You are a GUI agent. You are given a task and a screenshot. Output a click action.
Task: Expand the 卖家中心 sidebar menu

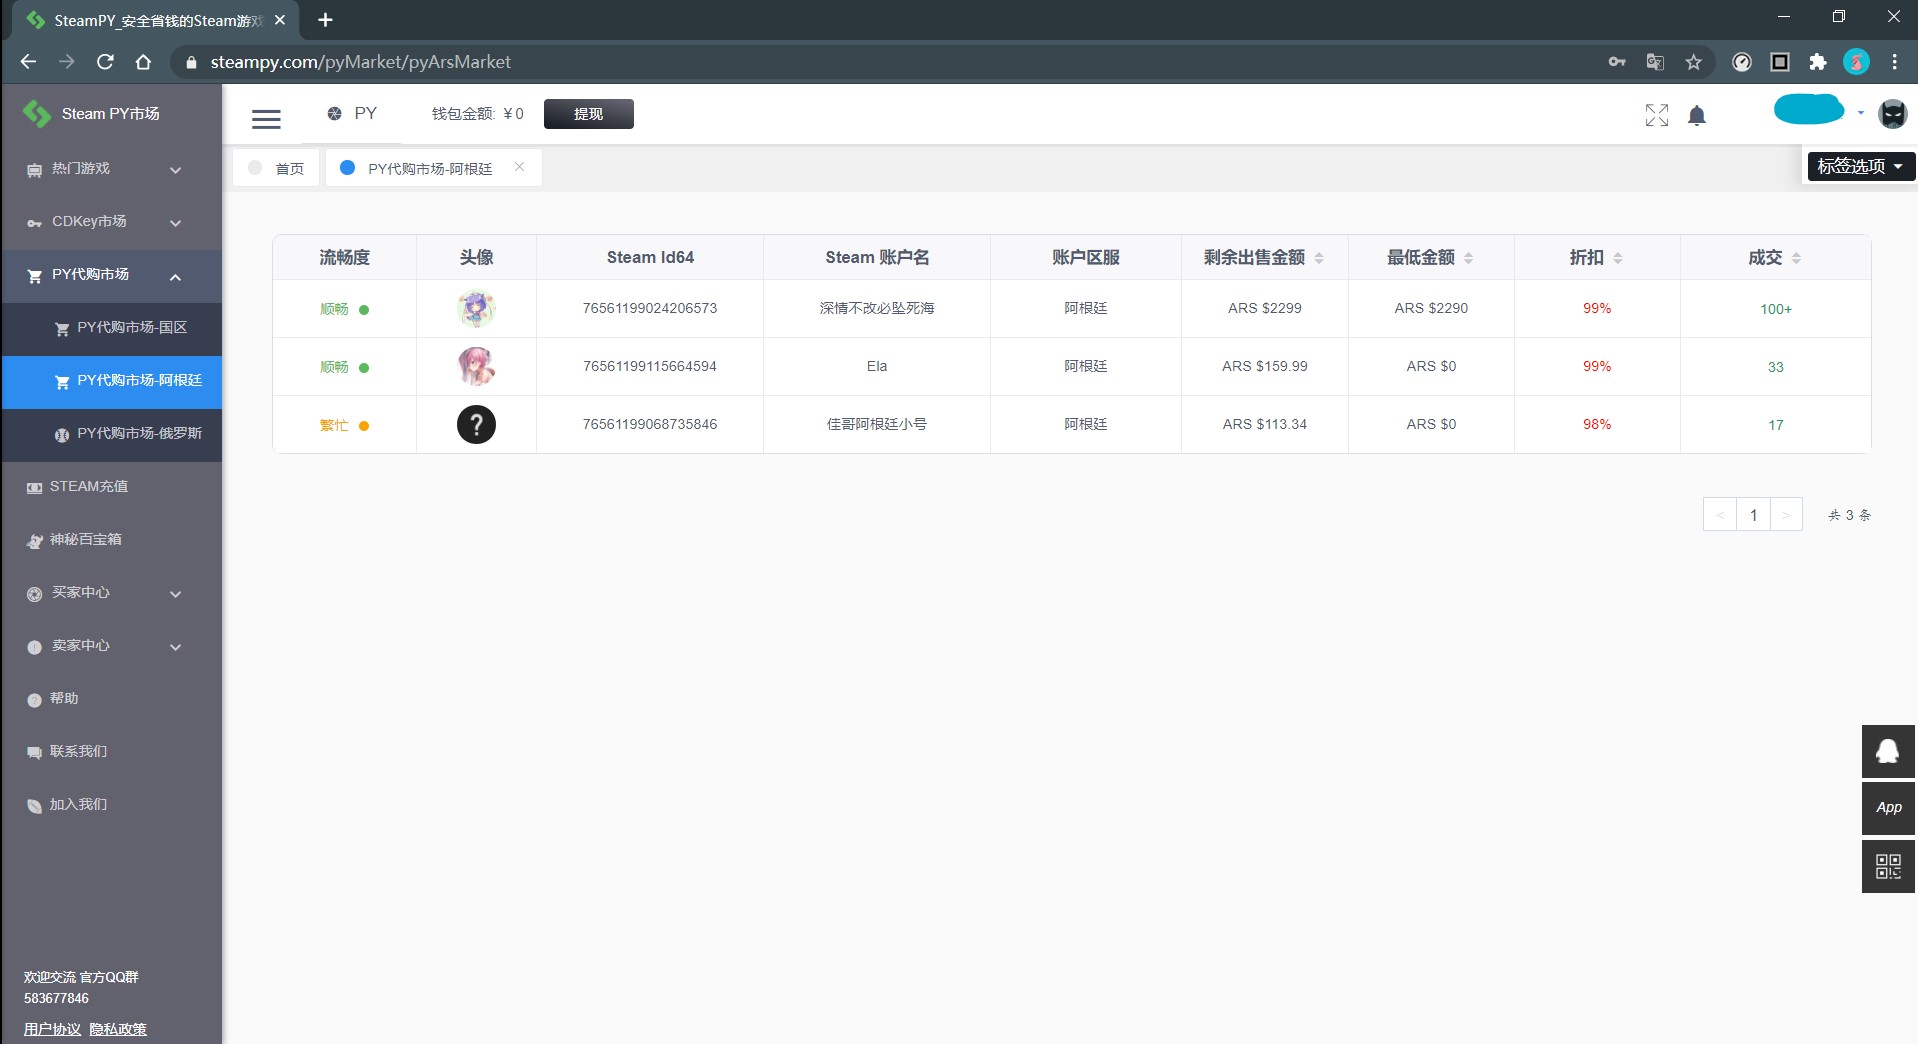111,646
